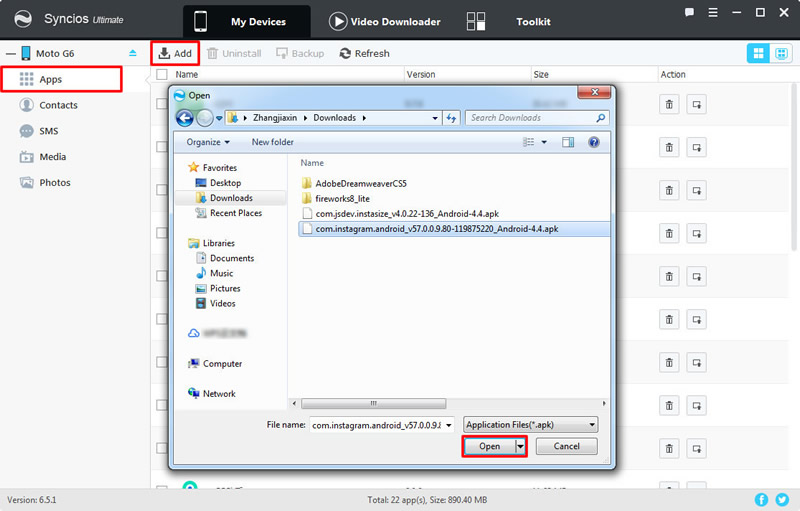The height and width of the screenshot is (511, 800).
Task: Select Downloads under Favorites
Action: (224, 198)
